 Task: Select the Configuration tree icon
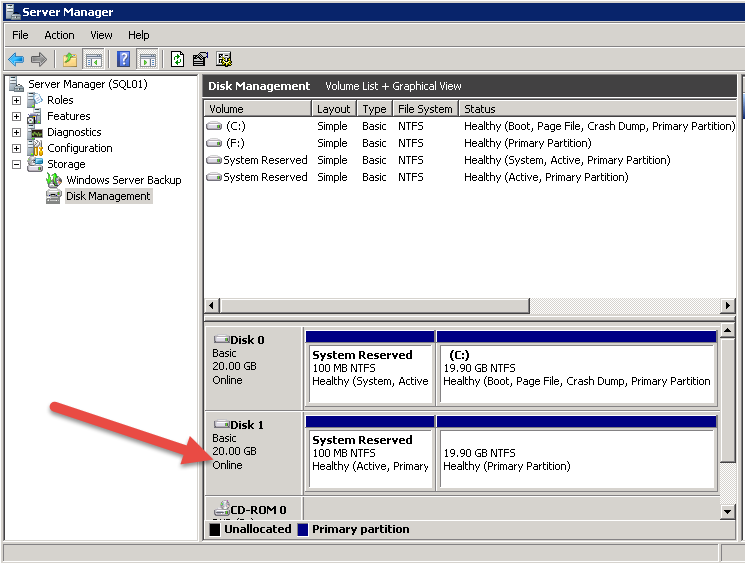(x=35, y=148)
